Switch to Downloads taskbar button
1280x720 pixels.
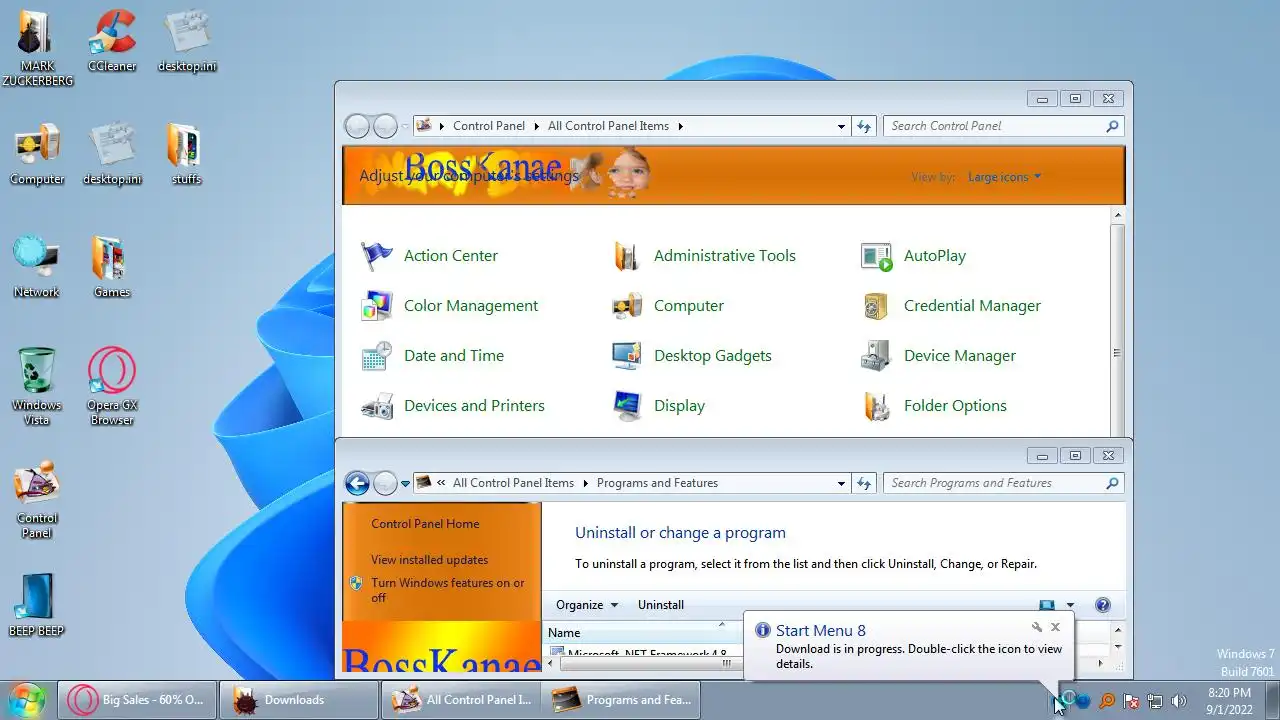pos(298,700)
